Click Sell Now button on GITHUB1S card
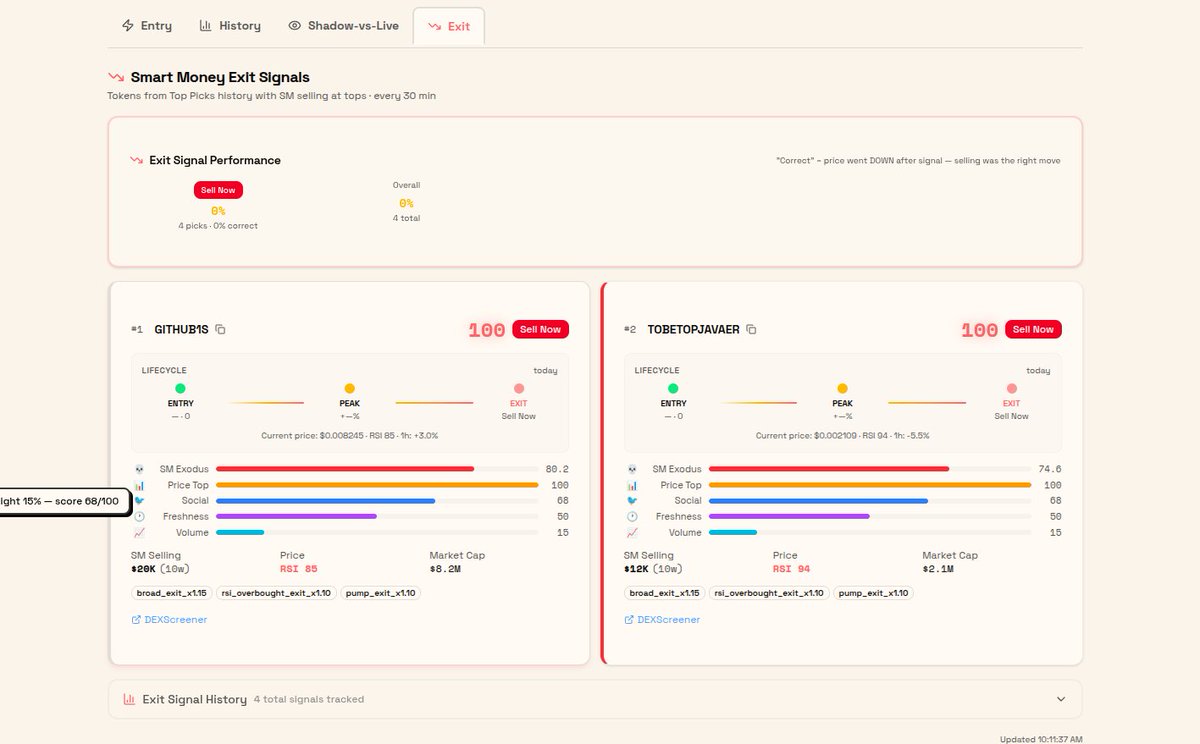Viewport: 1200px width, 744px height. [x=541, y=329]
